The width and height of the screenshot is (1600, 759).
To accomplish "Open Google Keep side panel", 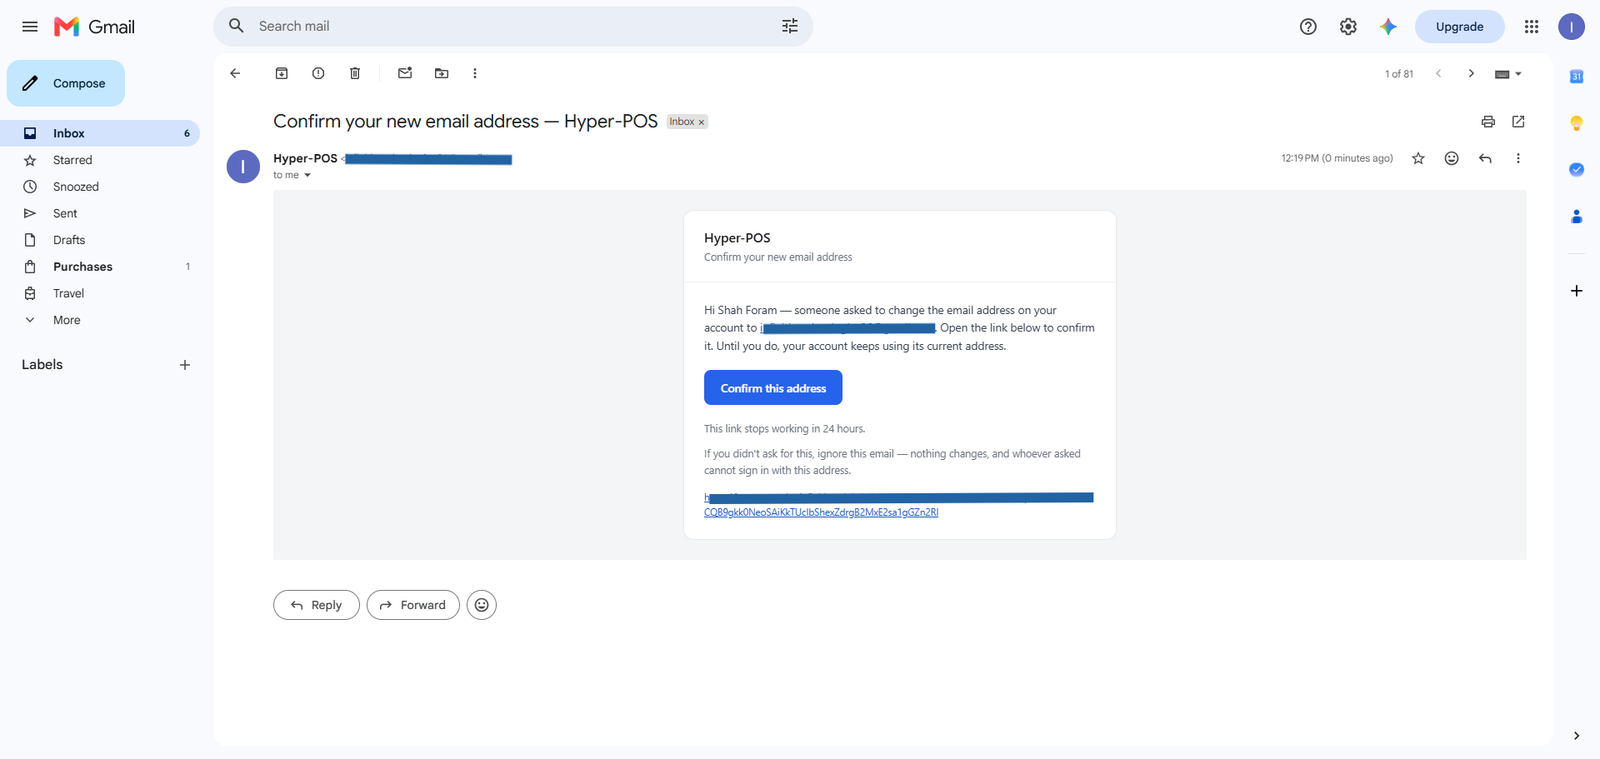I will coord(1576,123).
